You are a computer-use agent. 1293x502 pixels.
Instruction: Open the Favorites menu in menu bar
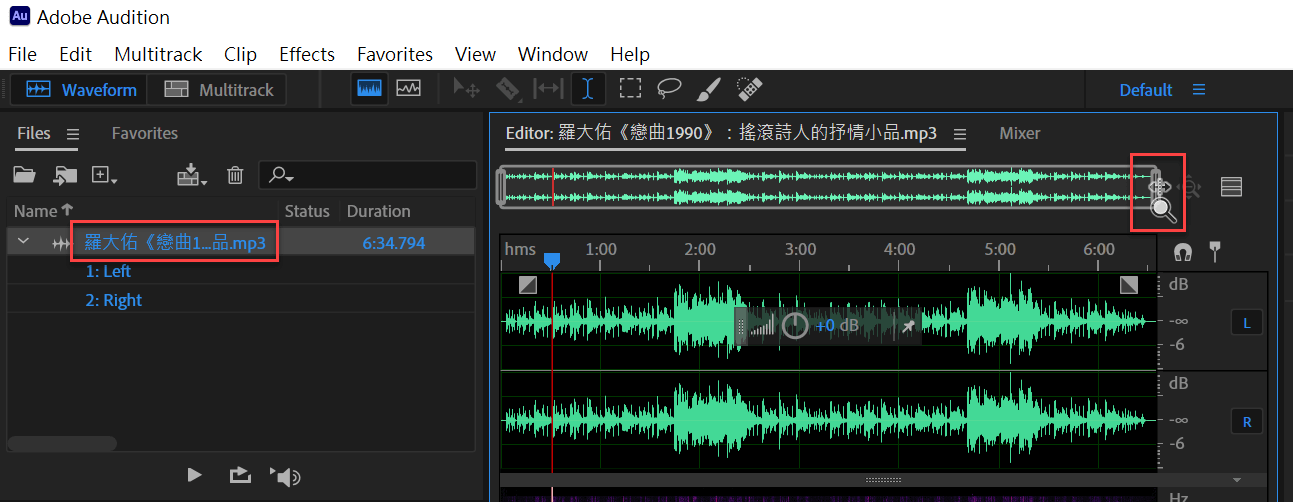click(x=395, y=54)
